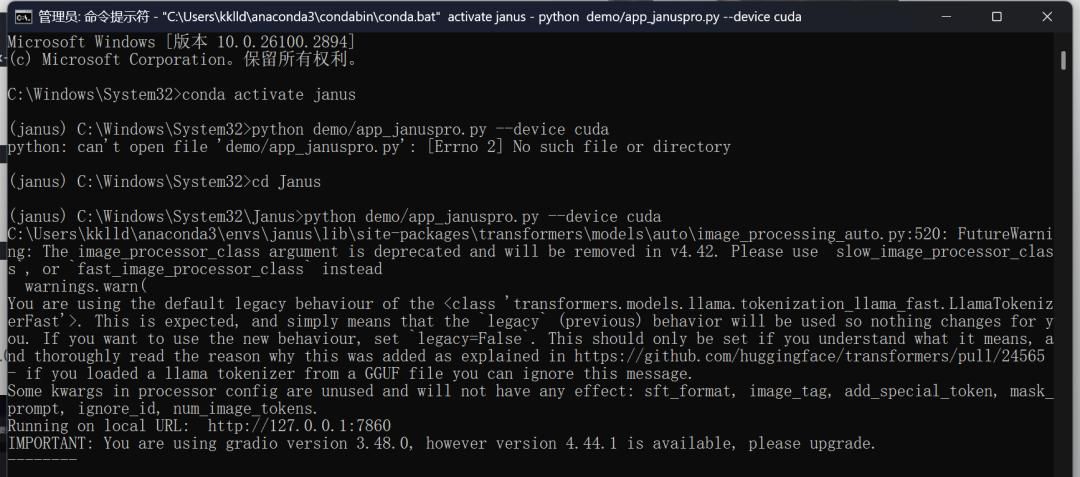Viewport: 1080px width, 477px height.
Task: Click the first python demo/app_januspro.py command in System32
Action: click(x=308, y=129)
